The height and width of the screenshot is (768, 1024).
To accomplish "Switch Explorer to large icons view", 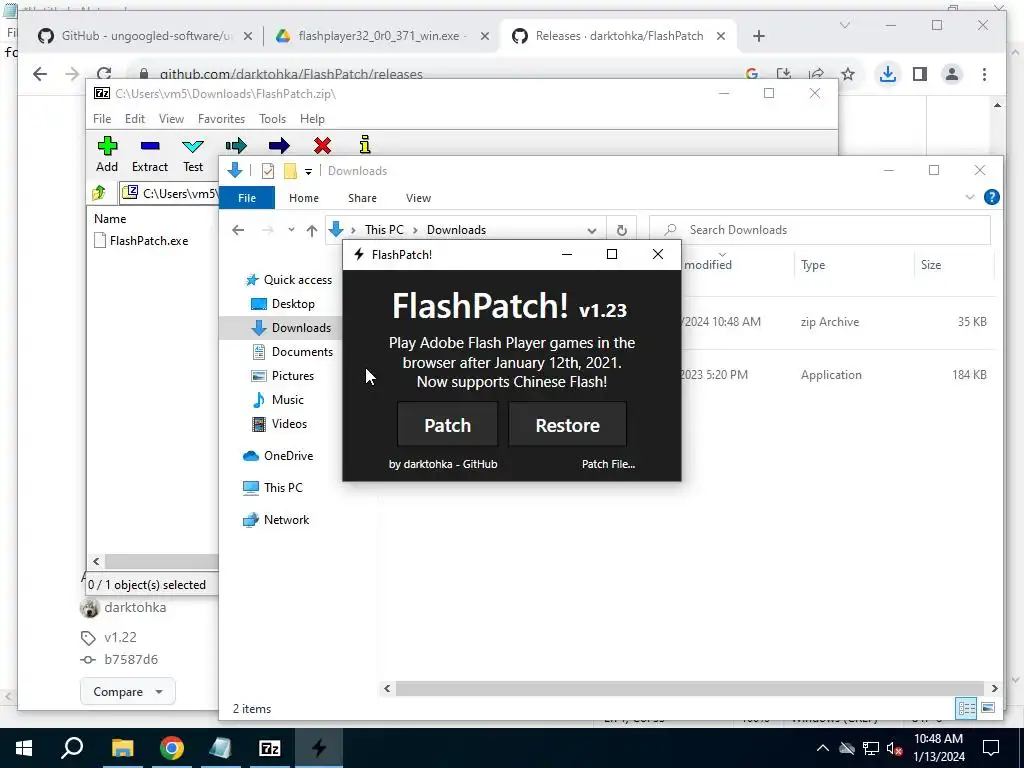I will (x=987, y=708).
